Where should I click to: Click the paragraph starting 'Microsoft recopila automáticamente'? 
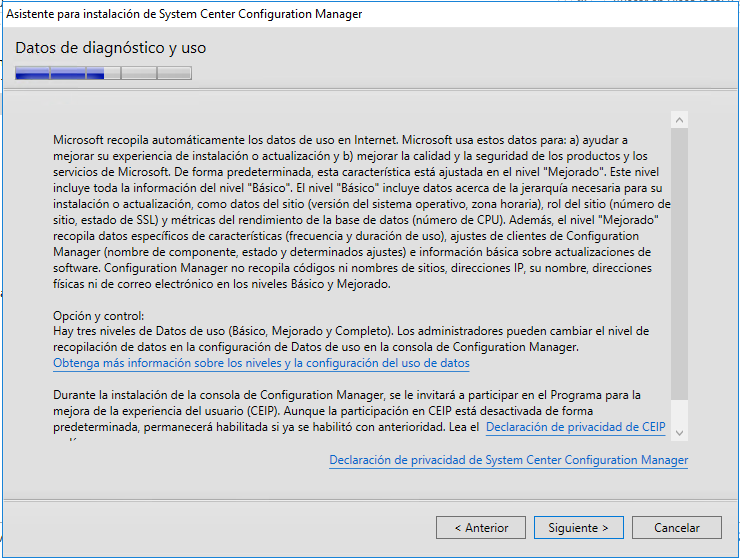coord(362,212)
